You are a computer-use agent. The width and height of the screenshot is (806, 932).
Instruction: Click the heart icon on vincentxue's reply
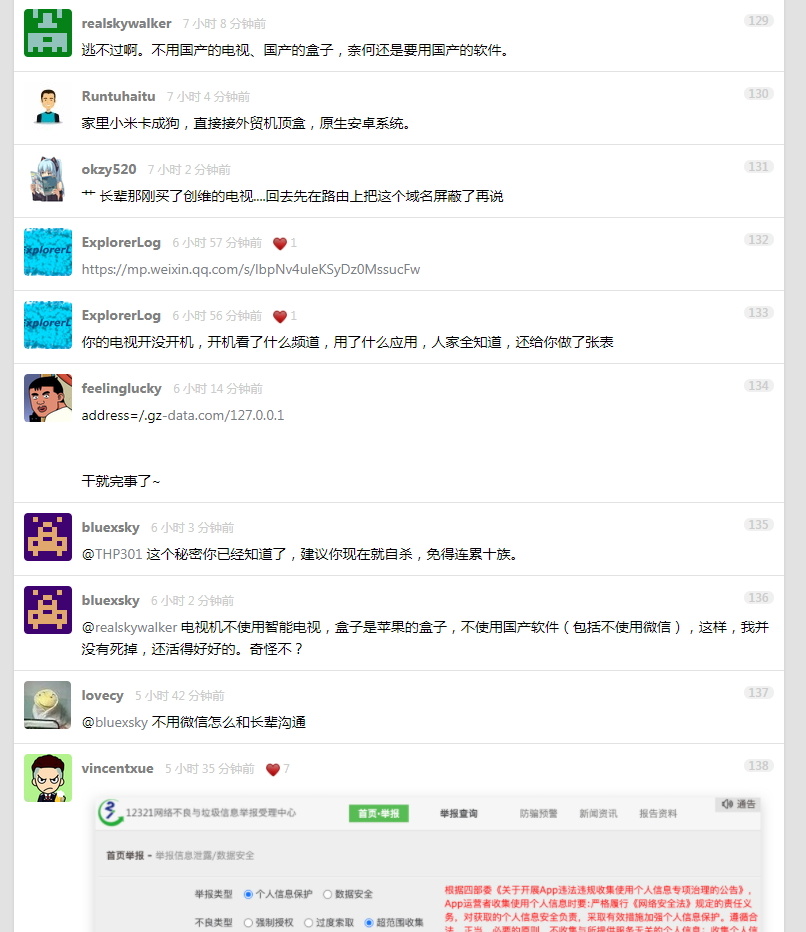point(272,769)
